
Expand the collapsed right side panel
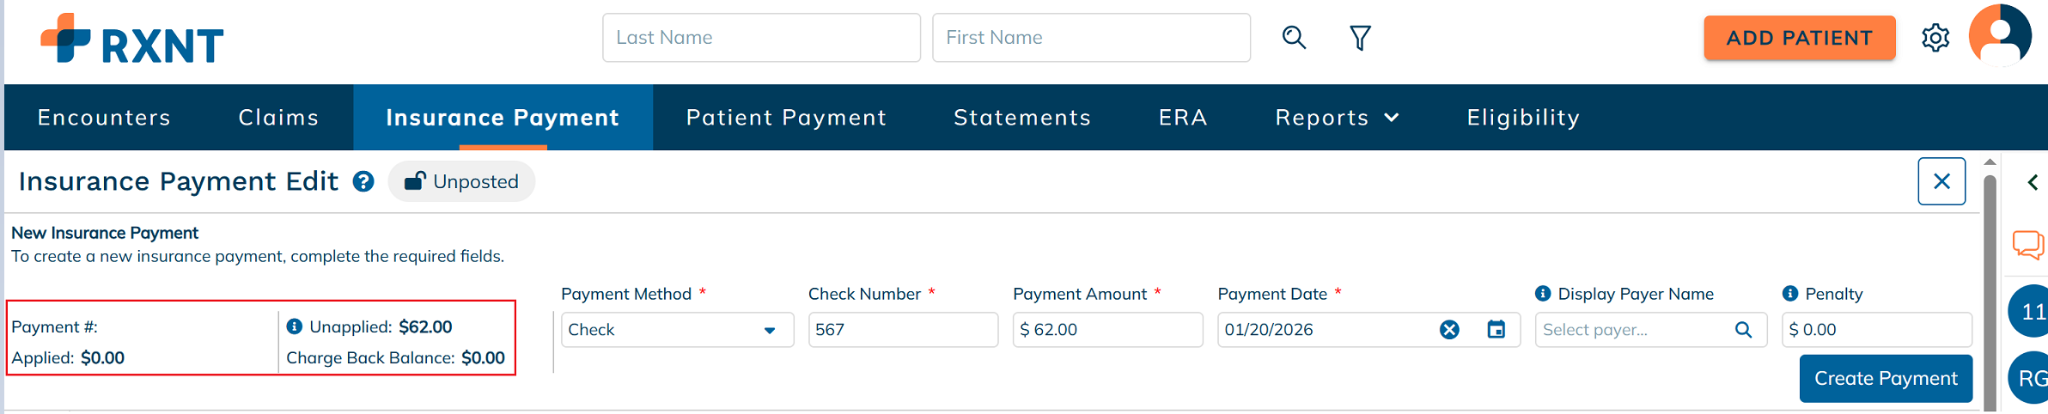coord(2032,182)
